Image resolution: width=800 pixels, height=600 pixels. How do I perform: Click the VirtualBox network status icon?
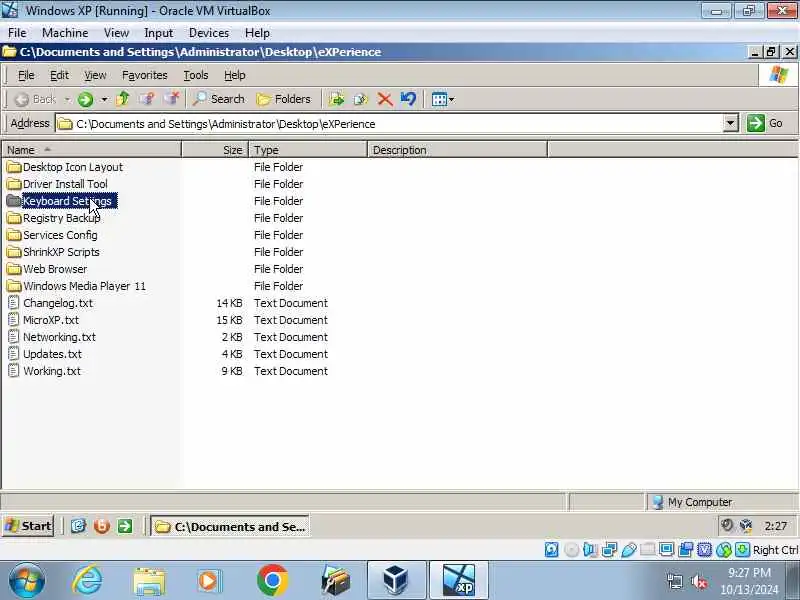609,549
